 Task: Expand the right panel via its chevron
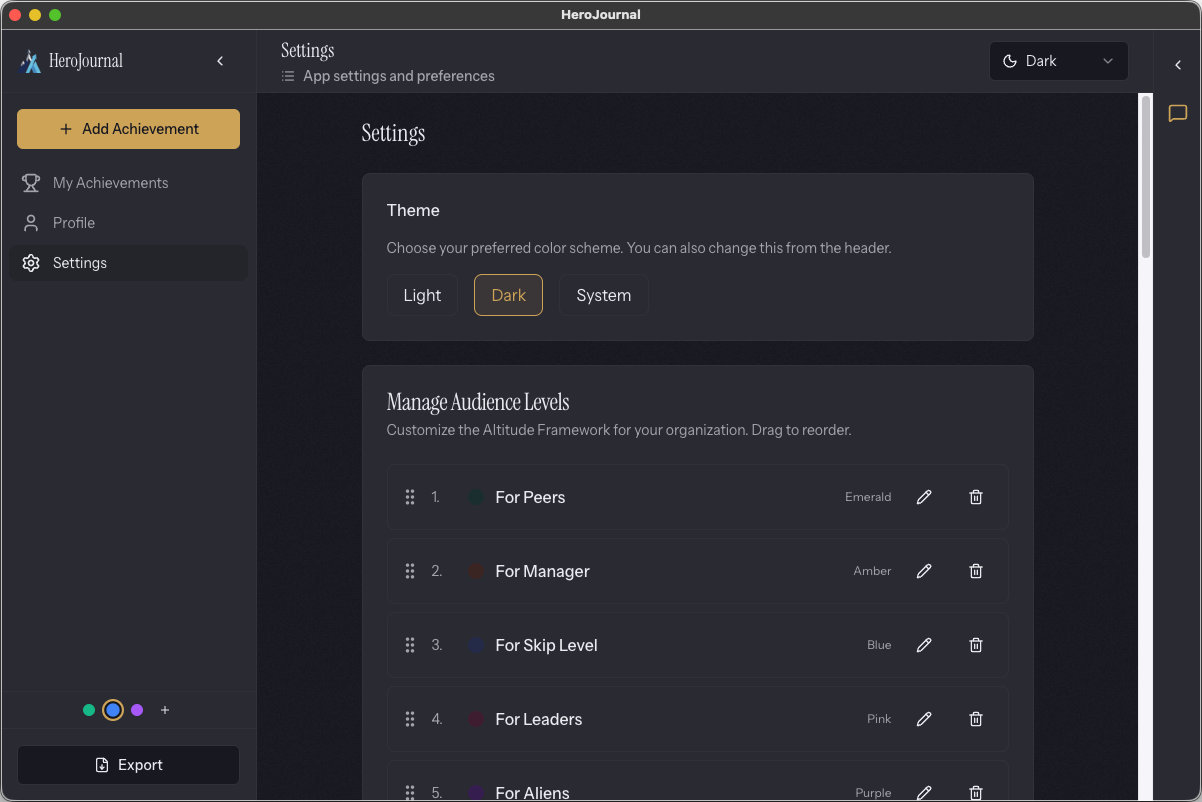1177,65
